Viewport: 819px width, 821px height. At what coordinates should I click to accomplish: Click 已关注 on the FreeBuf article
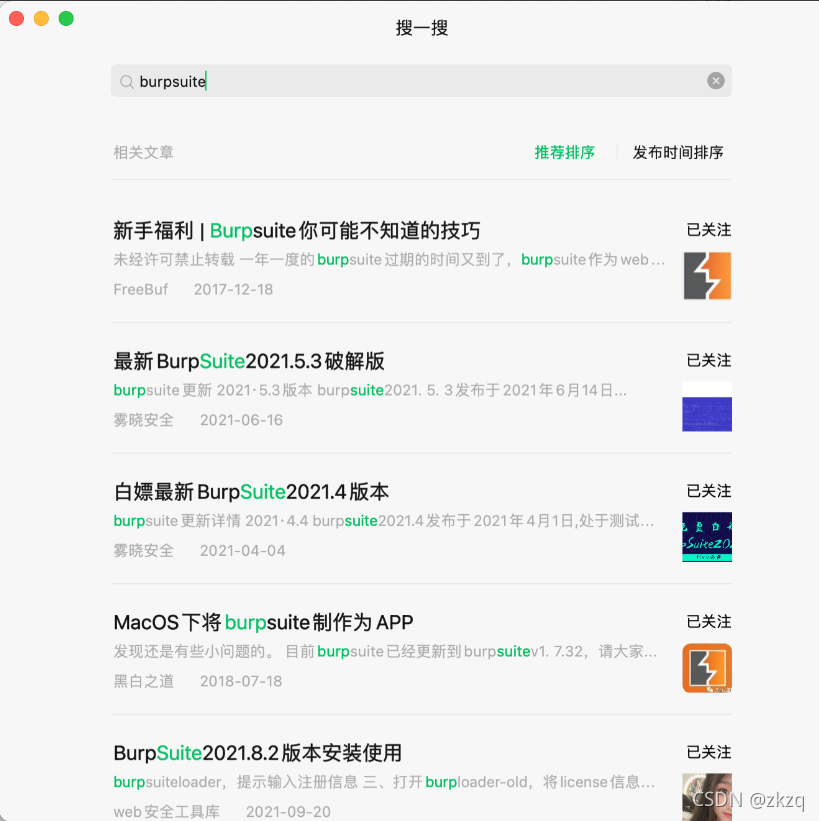click(709, 230)
